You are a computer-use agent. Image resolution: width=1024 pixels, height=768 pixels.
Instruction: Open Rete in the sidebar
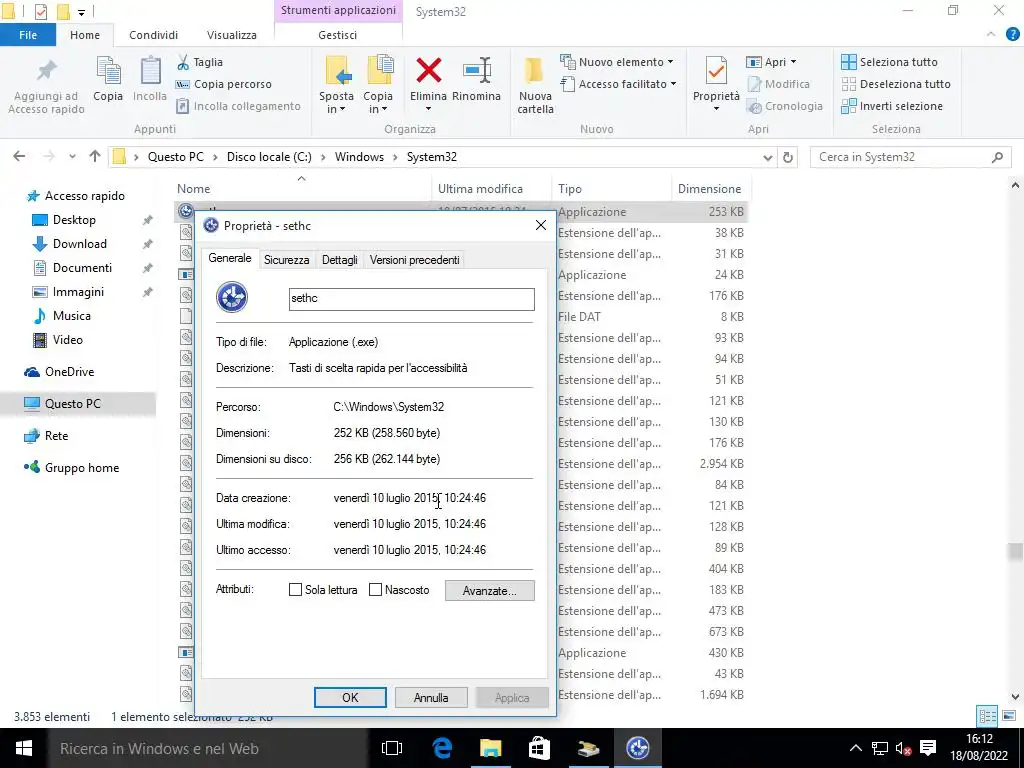56,436
